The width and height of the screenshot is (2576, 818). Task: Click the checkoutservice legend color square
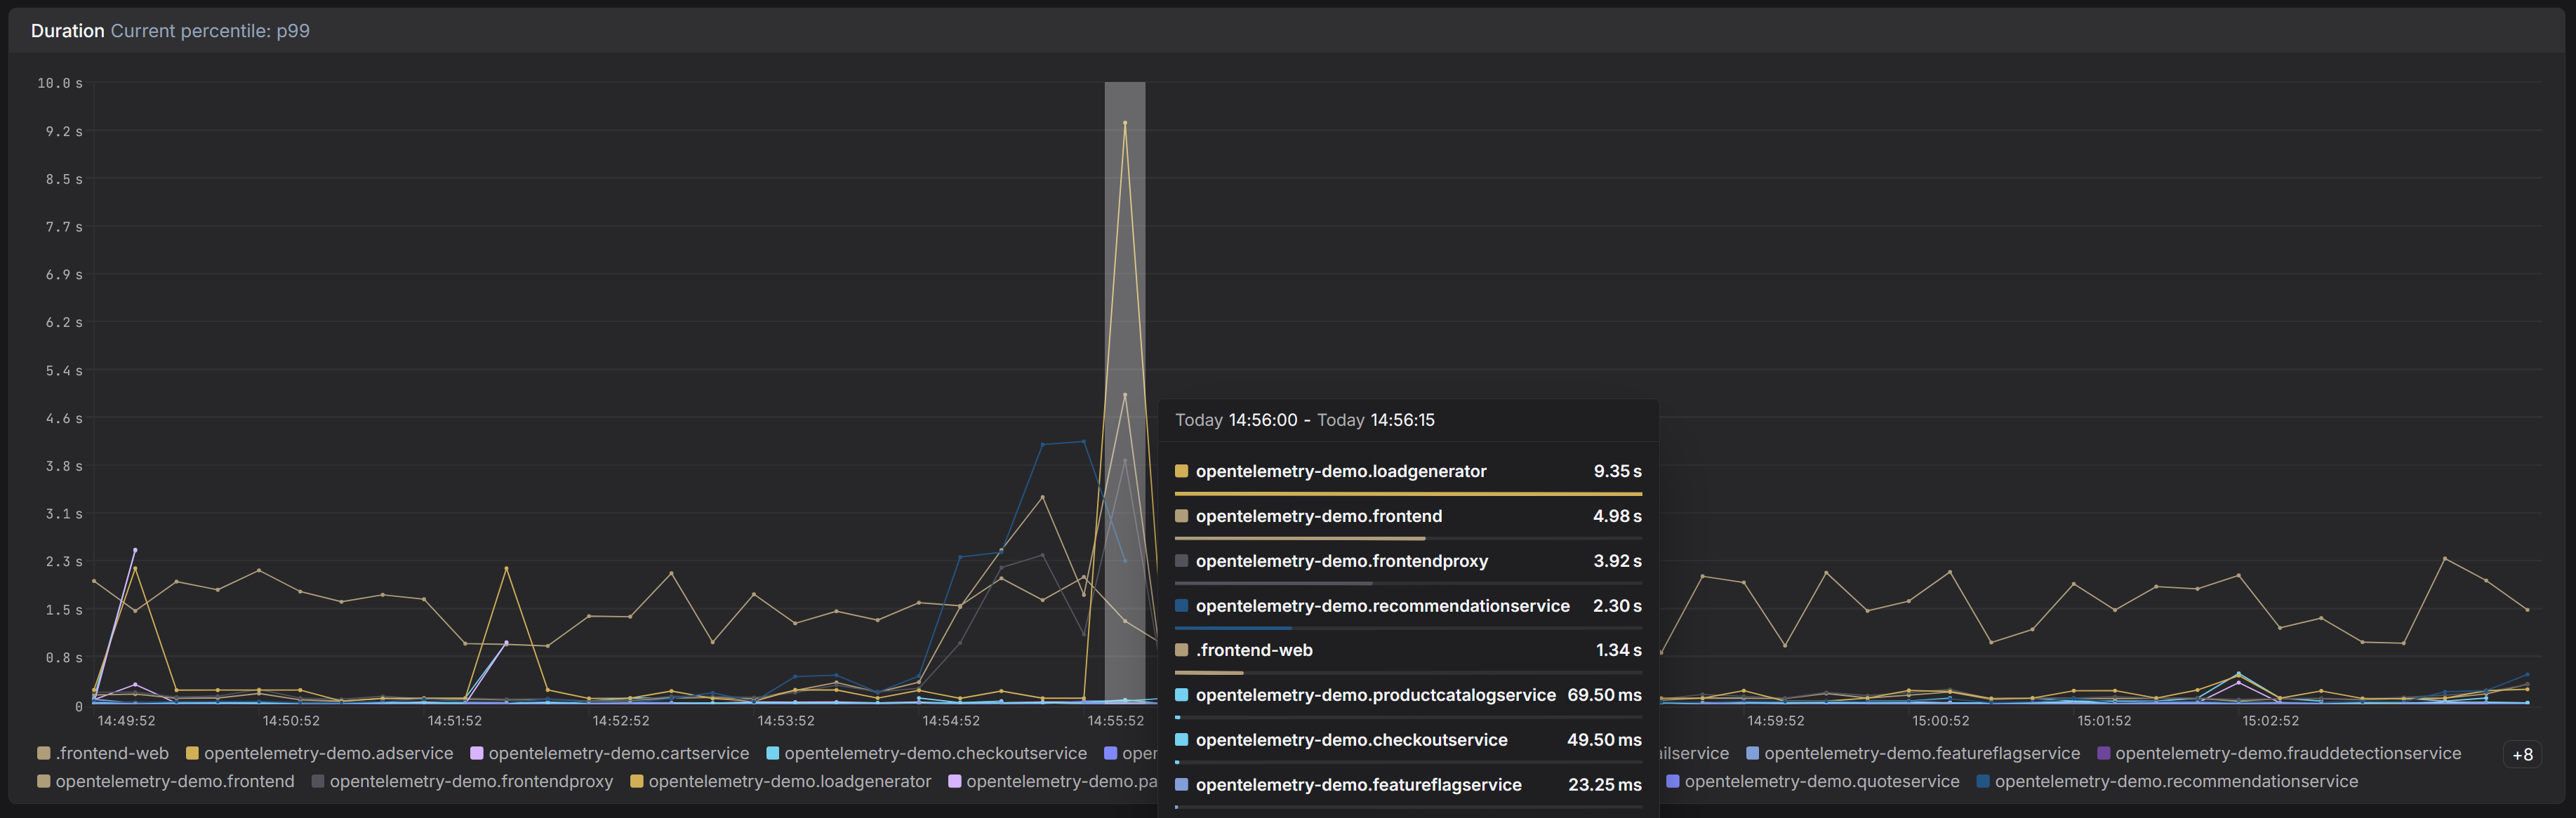coord(772,753)
